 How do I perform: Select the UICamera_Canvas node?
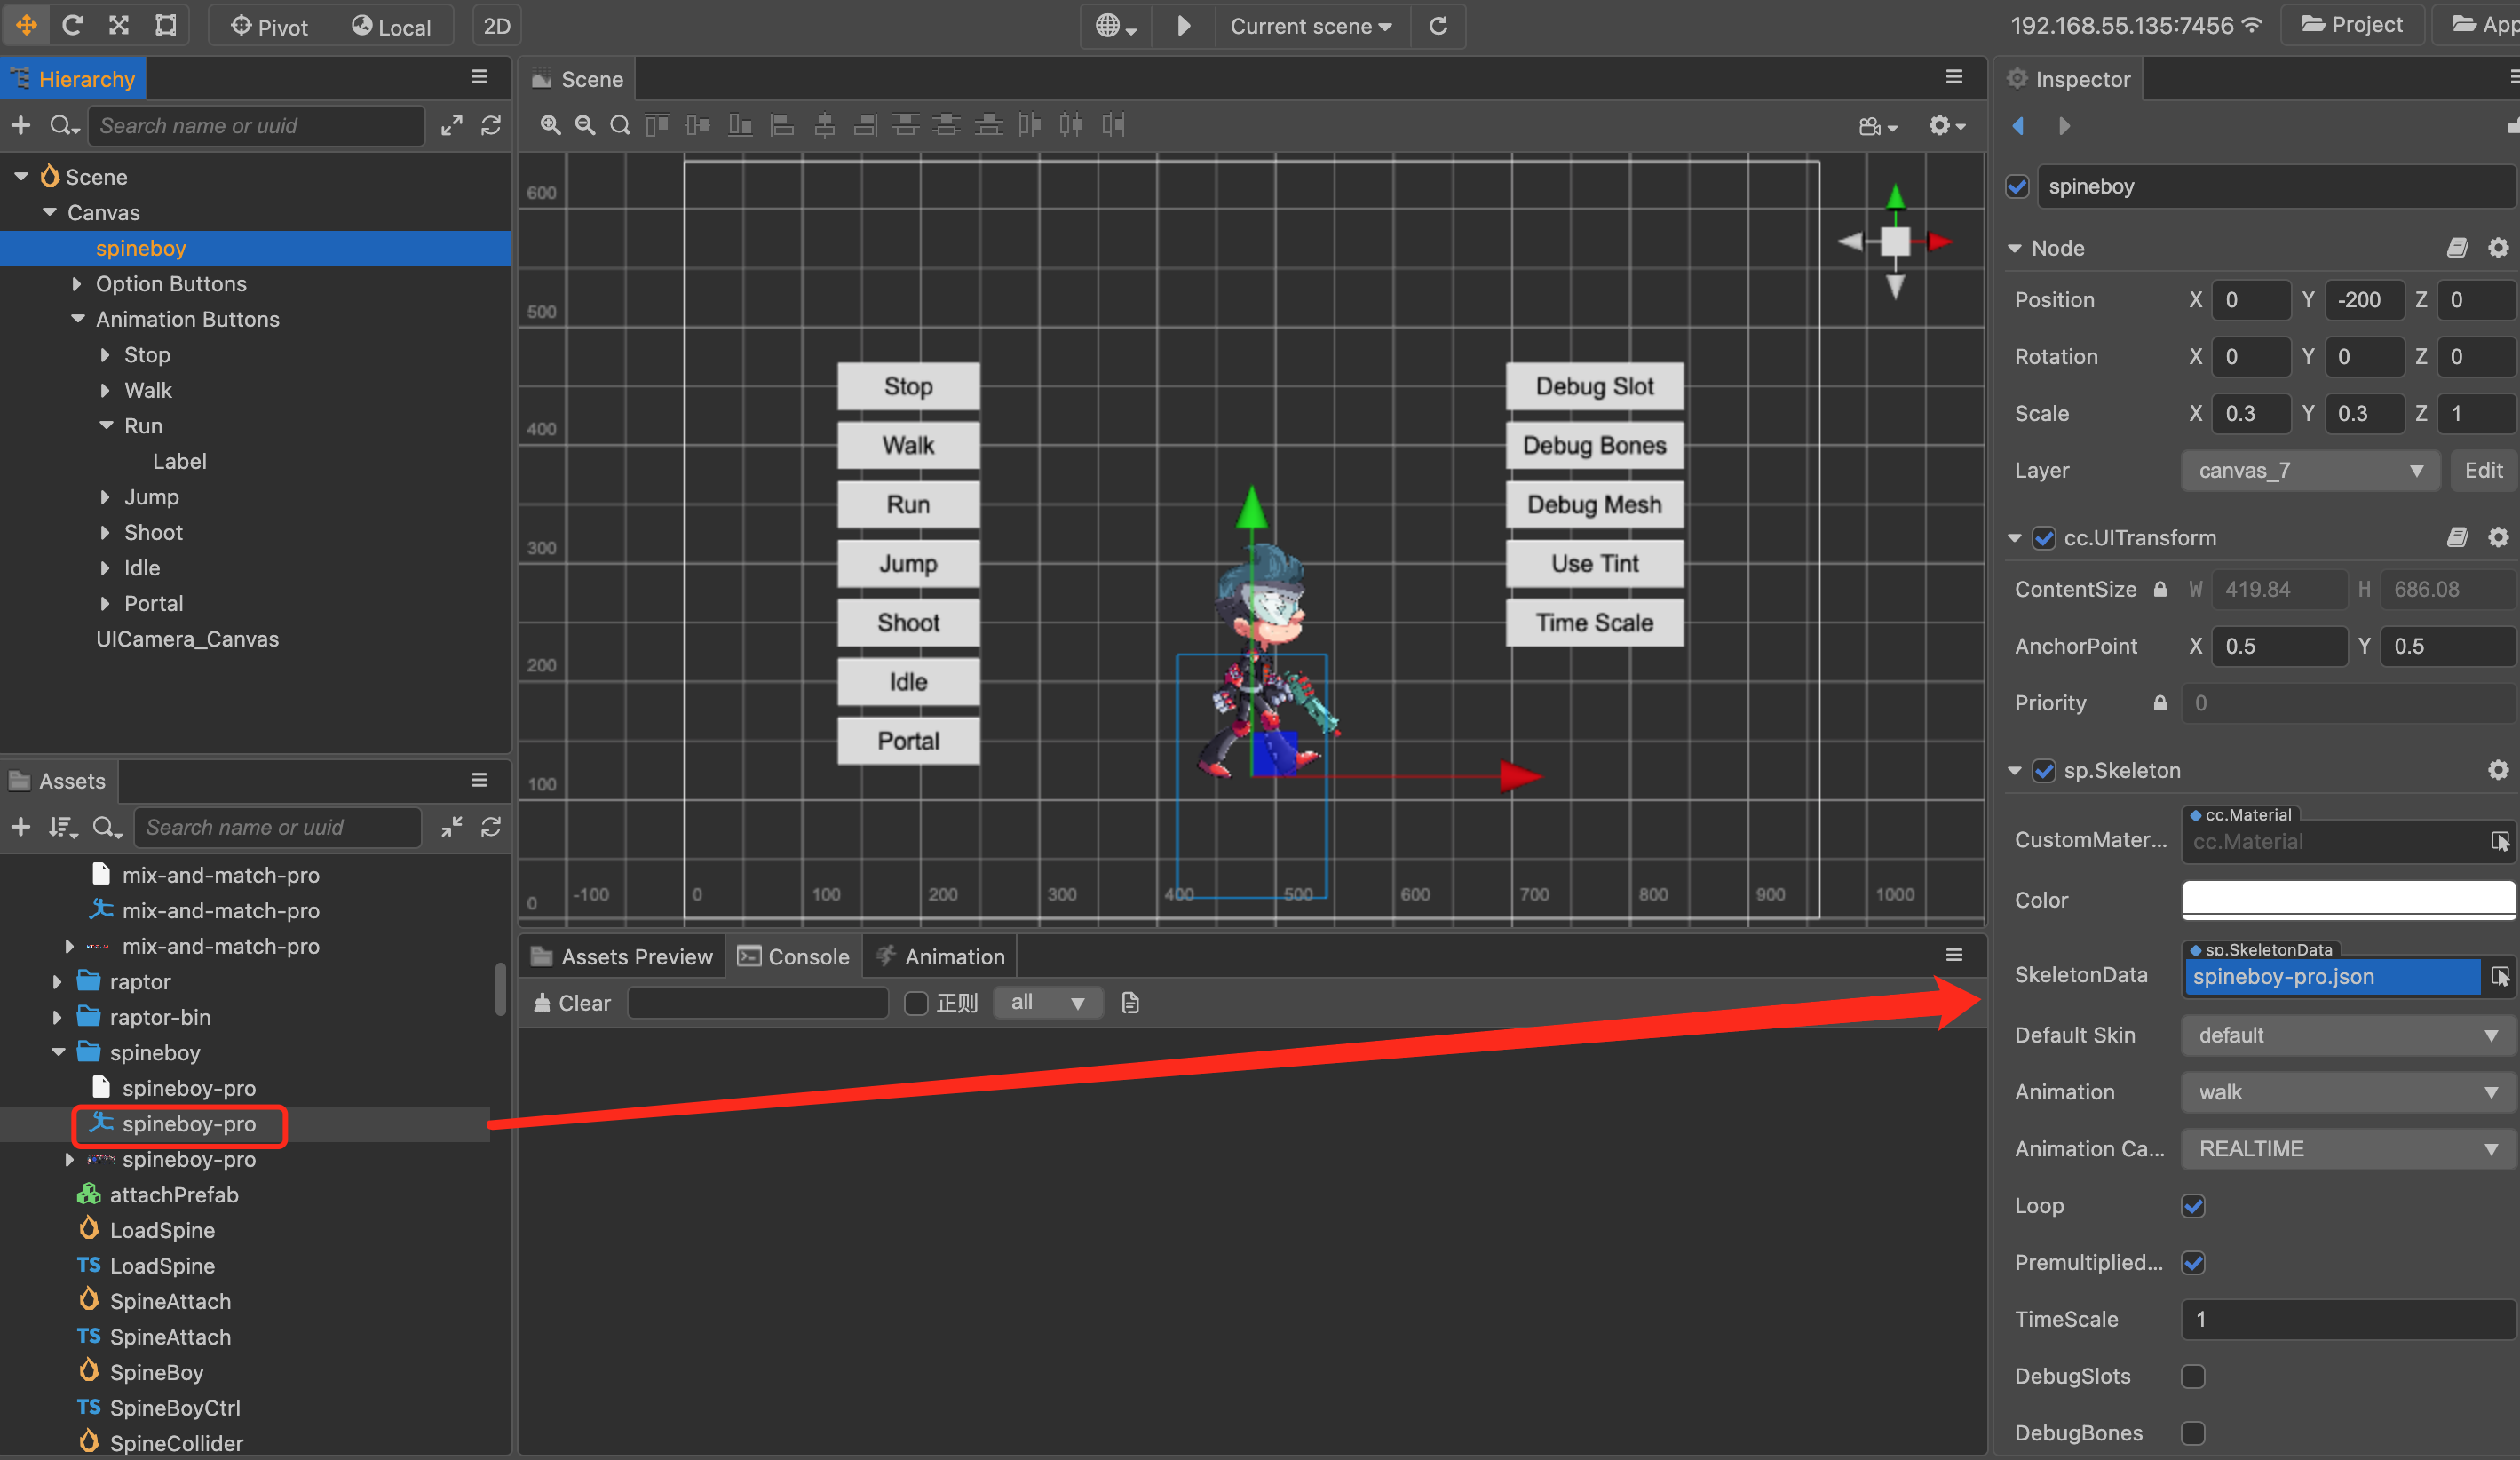[x=187, y=639]
